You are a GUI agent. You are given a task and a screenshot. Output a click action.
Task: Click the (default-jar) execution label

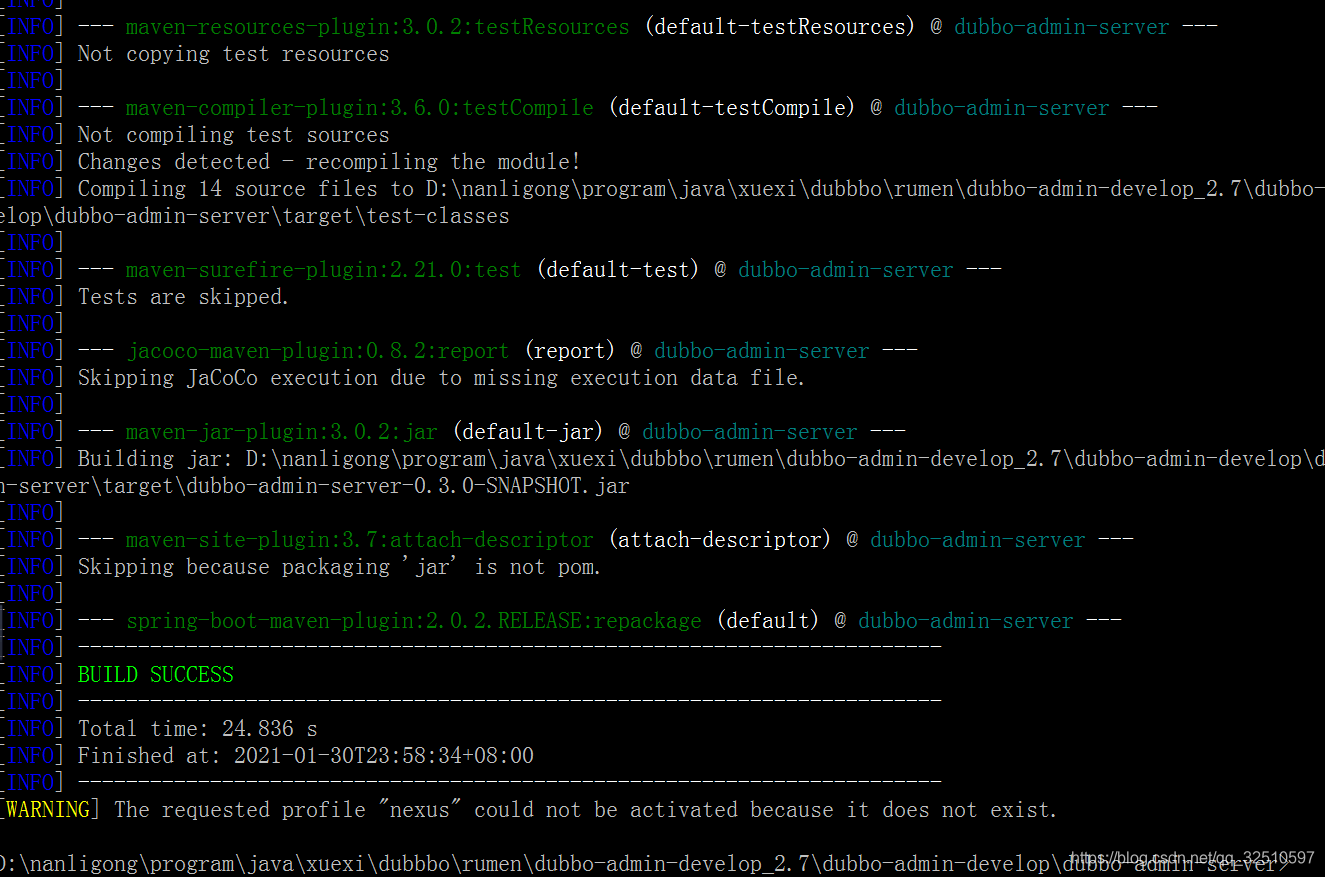pyautogui.click(x=527, y=432)
